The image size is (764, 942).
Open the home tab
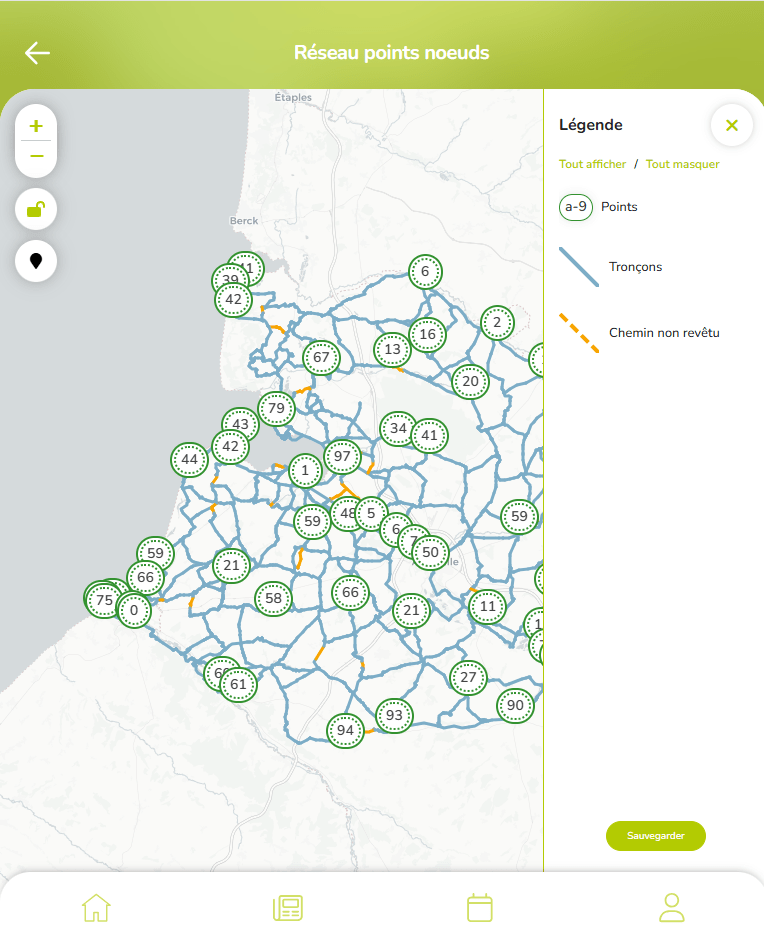click(96, 907)
